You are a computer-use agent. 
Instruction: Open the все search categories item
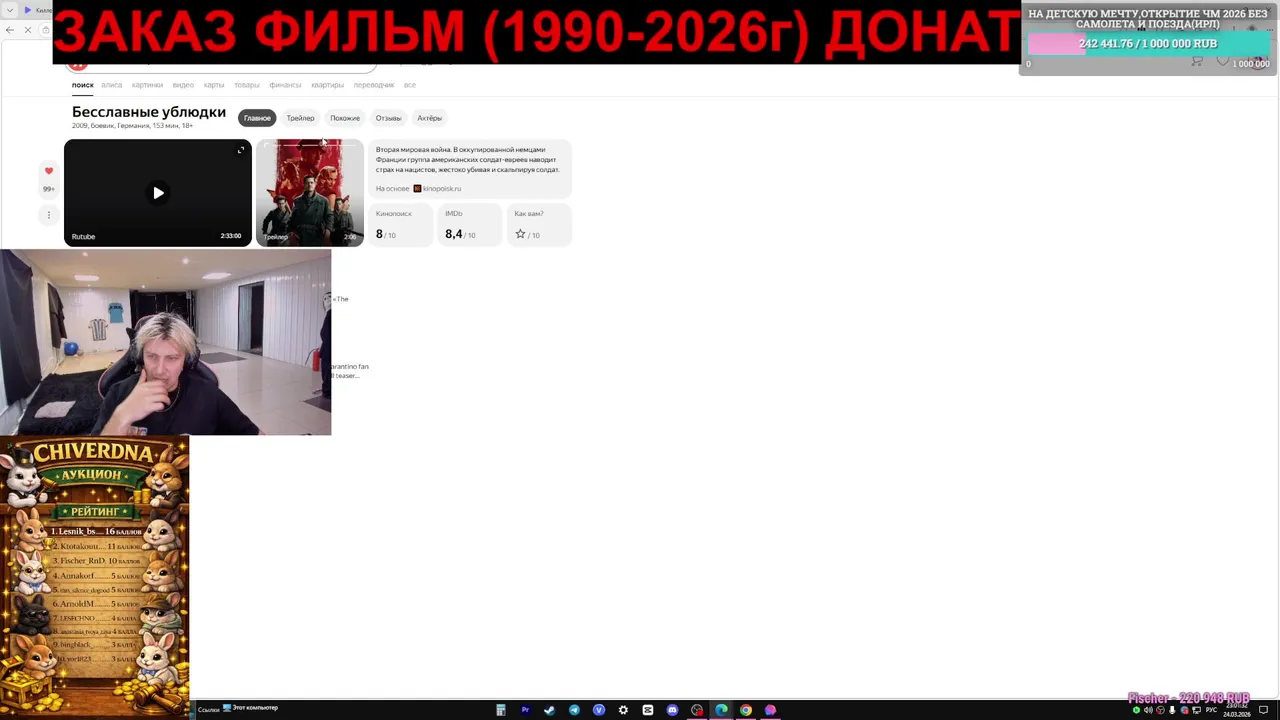click(410, 85)
